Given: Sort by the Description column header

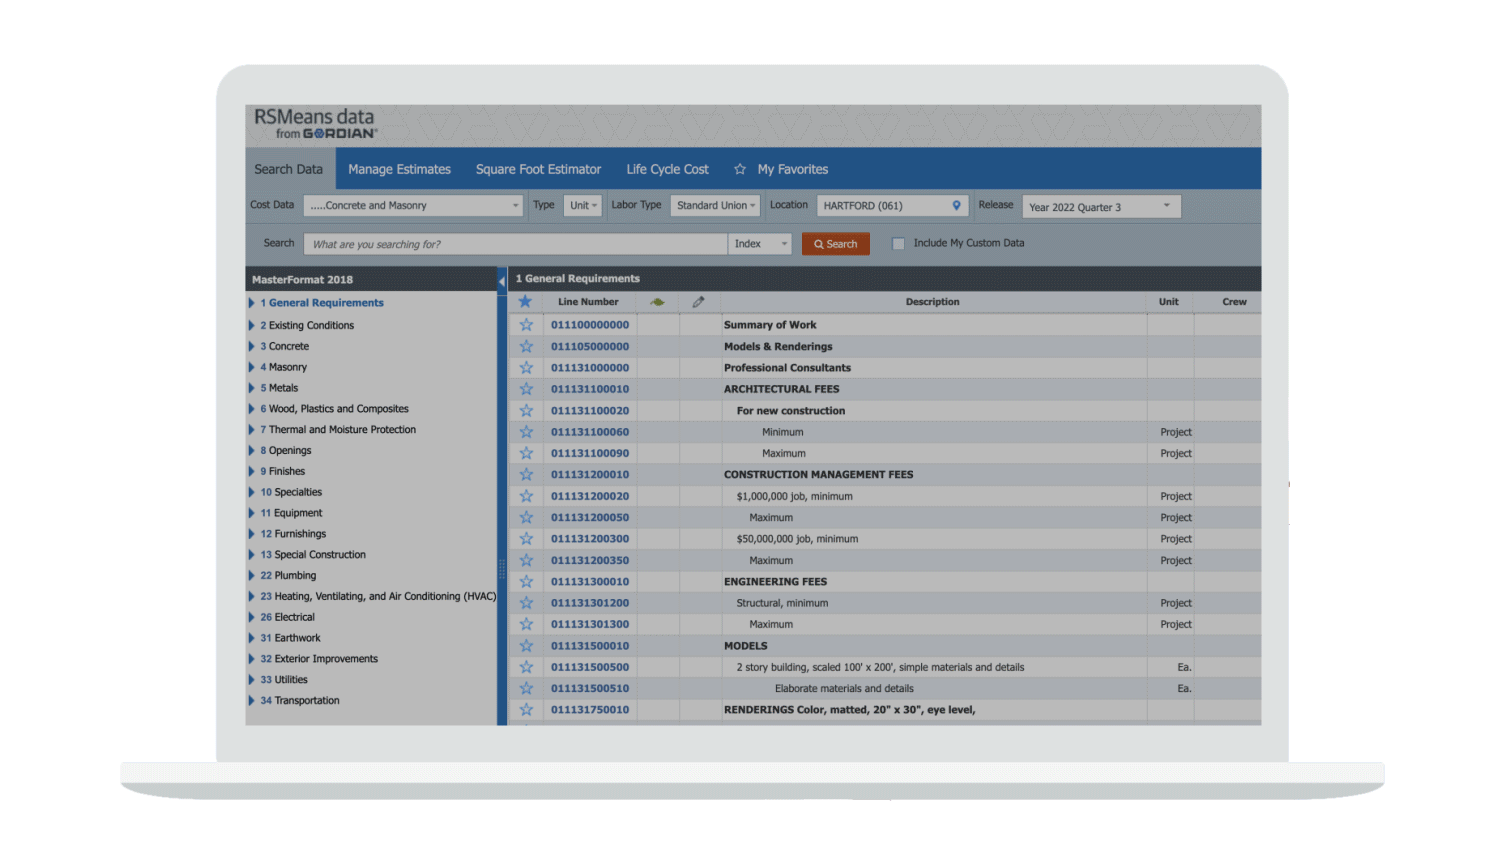Looking at the screenshot, I should 932,301.
